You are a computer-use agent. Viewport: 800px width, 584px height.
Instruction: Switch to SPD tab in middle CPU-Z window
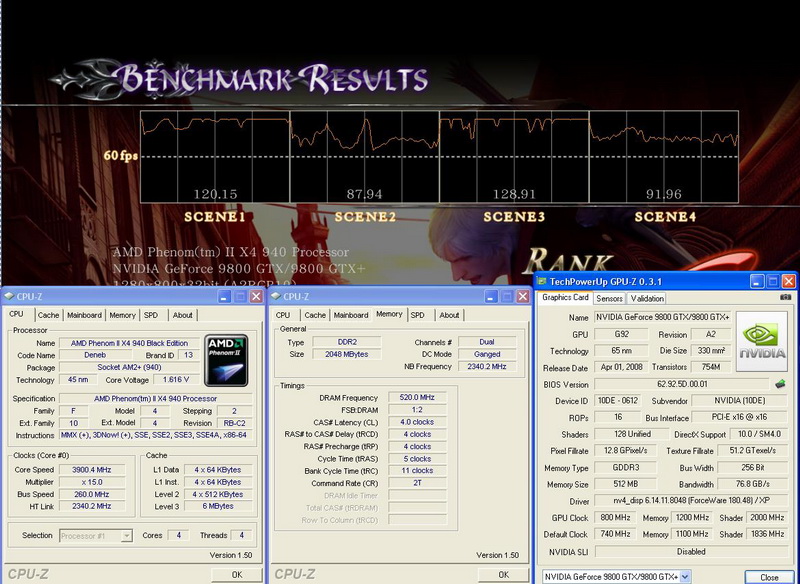pyautogui.click(x=417, y=315)
